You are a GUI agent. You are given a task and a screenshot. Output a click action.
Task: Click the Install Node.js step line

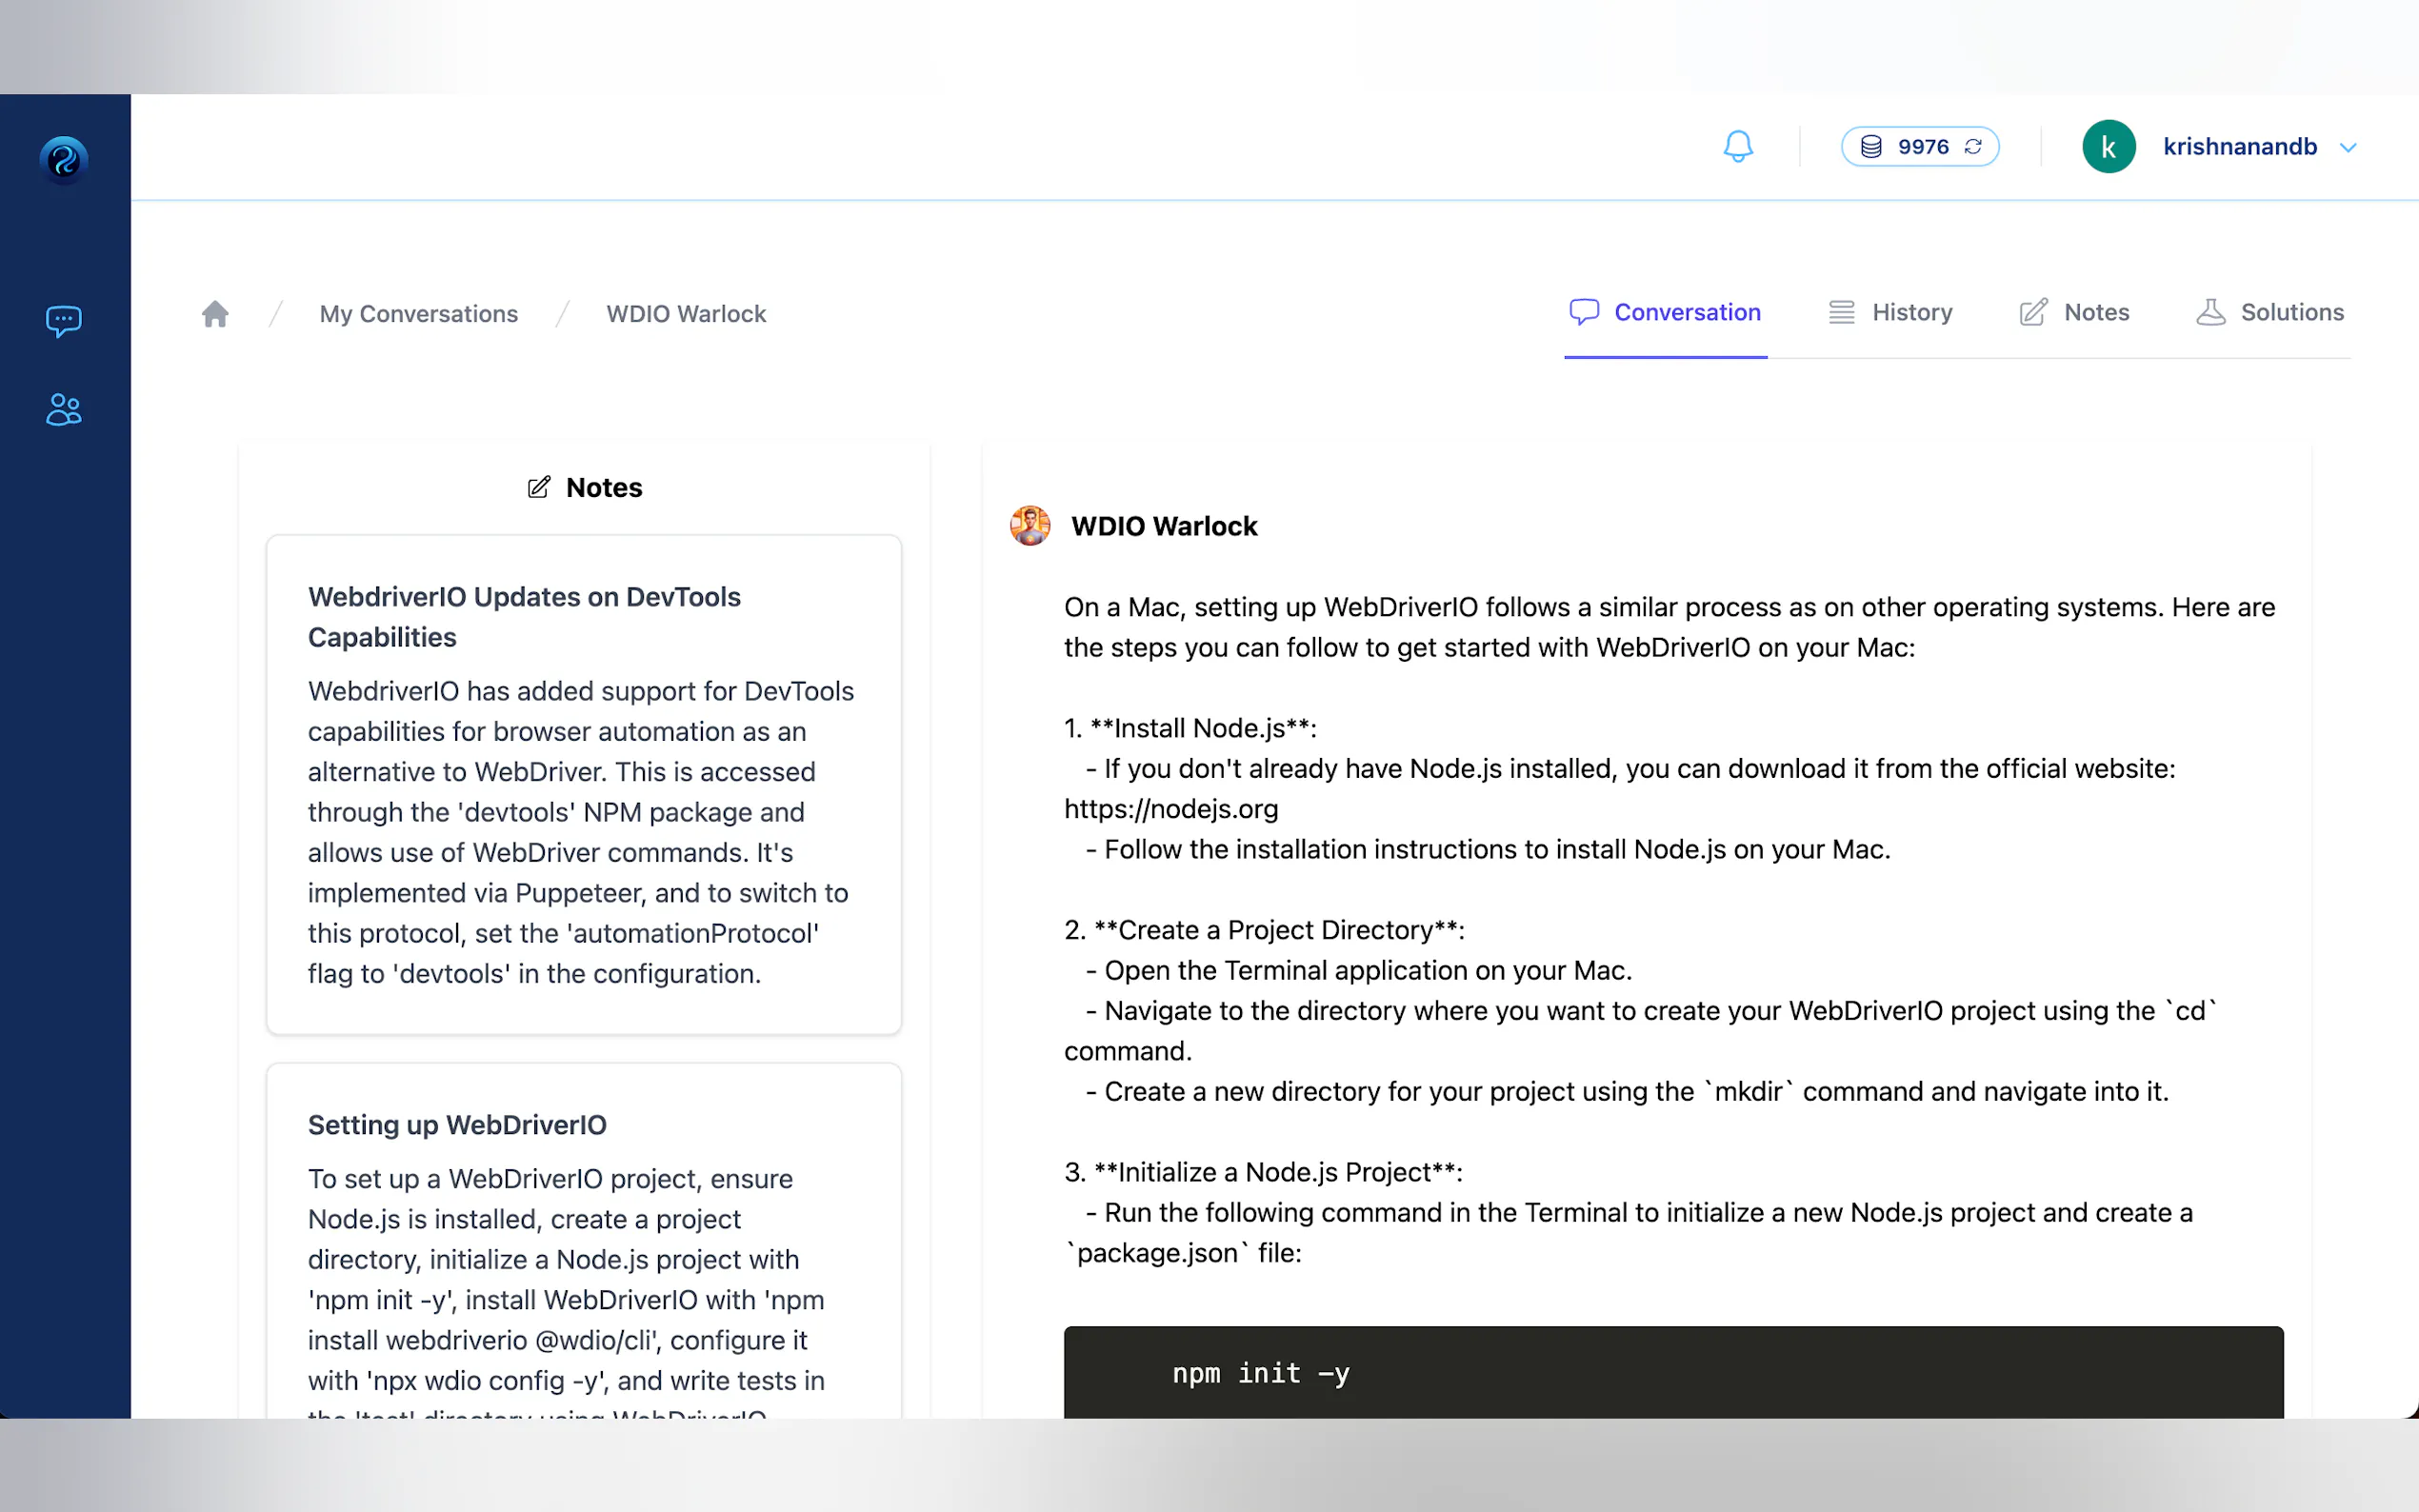[1190, 728]
